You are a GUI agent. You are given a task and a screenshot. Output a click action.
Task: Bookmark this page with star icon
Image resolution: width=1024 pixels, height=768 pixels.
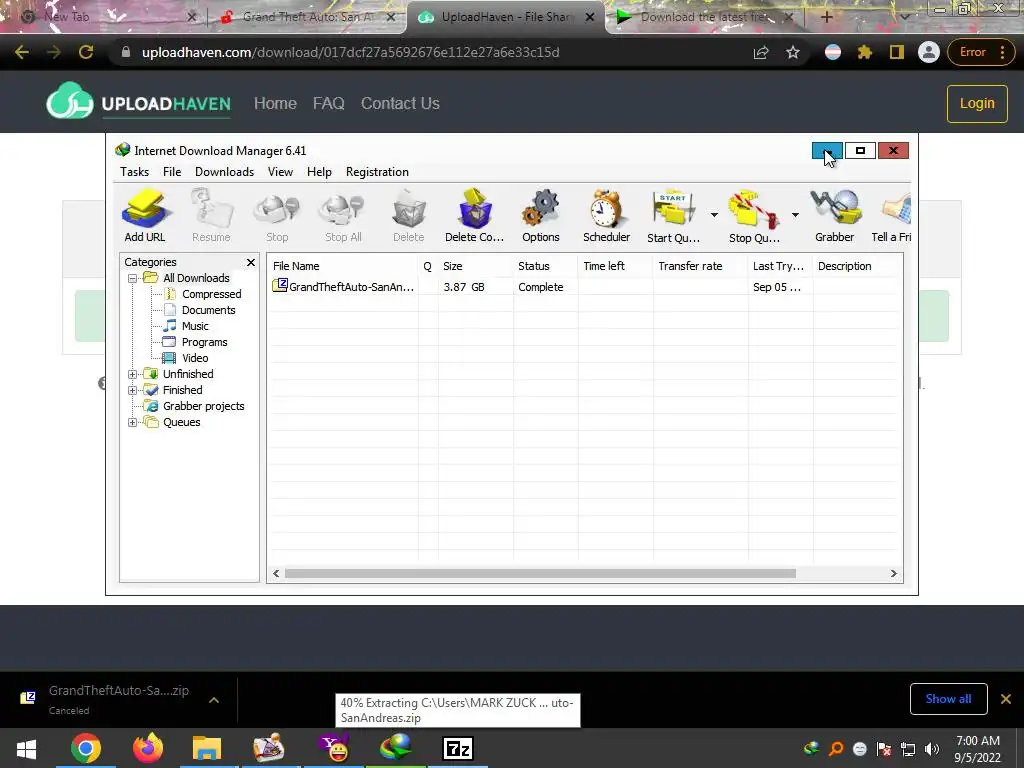click(793, 52)
